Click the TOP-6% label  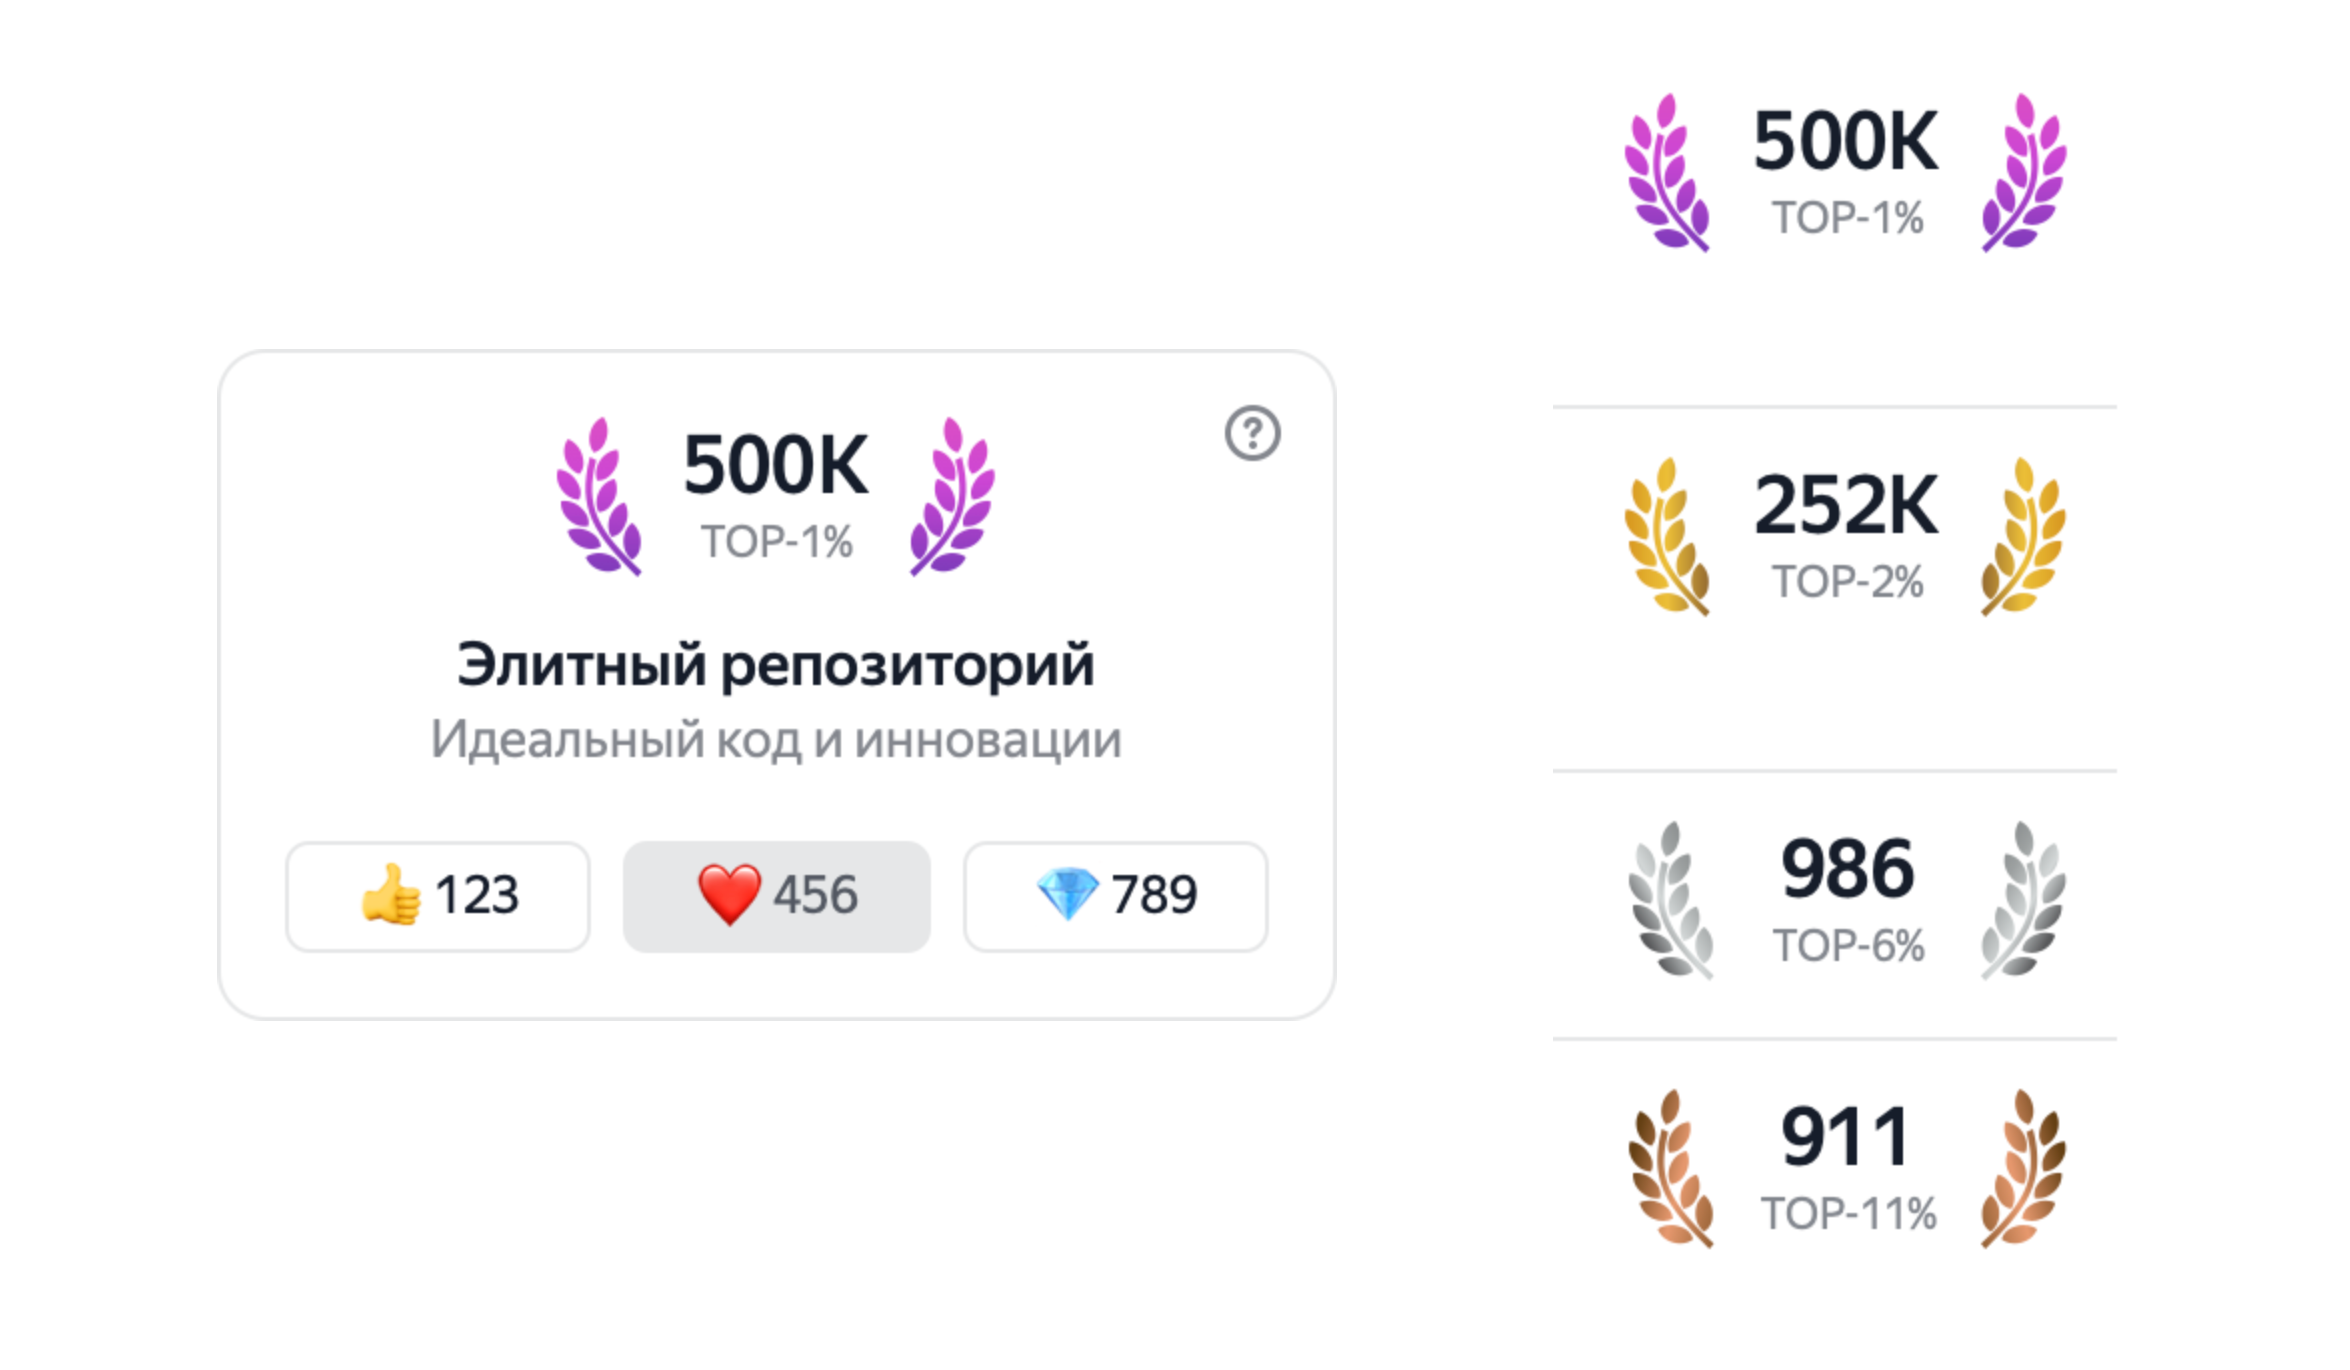point(1848,946)
